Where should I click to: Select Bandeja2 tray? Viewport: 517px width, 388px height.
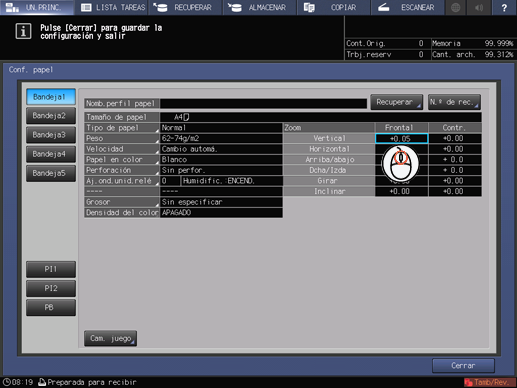[51, 116]
